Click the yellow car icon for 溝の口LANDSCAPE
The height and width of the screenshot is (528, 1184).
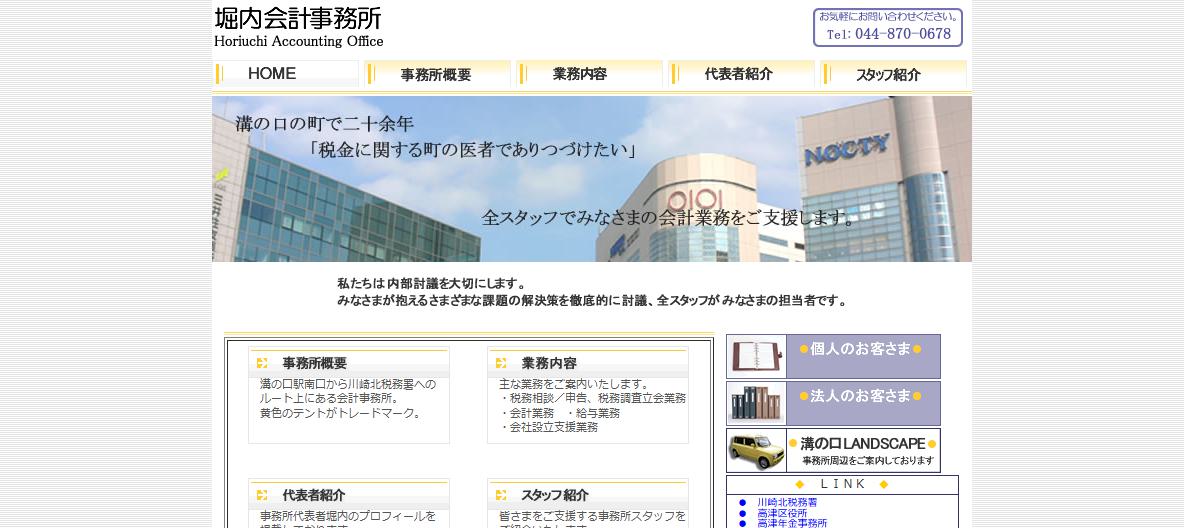757,451
